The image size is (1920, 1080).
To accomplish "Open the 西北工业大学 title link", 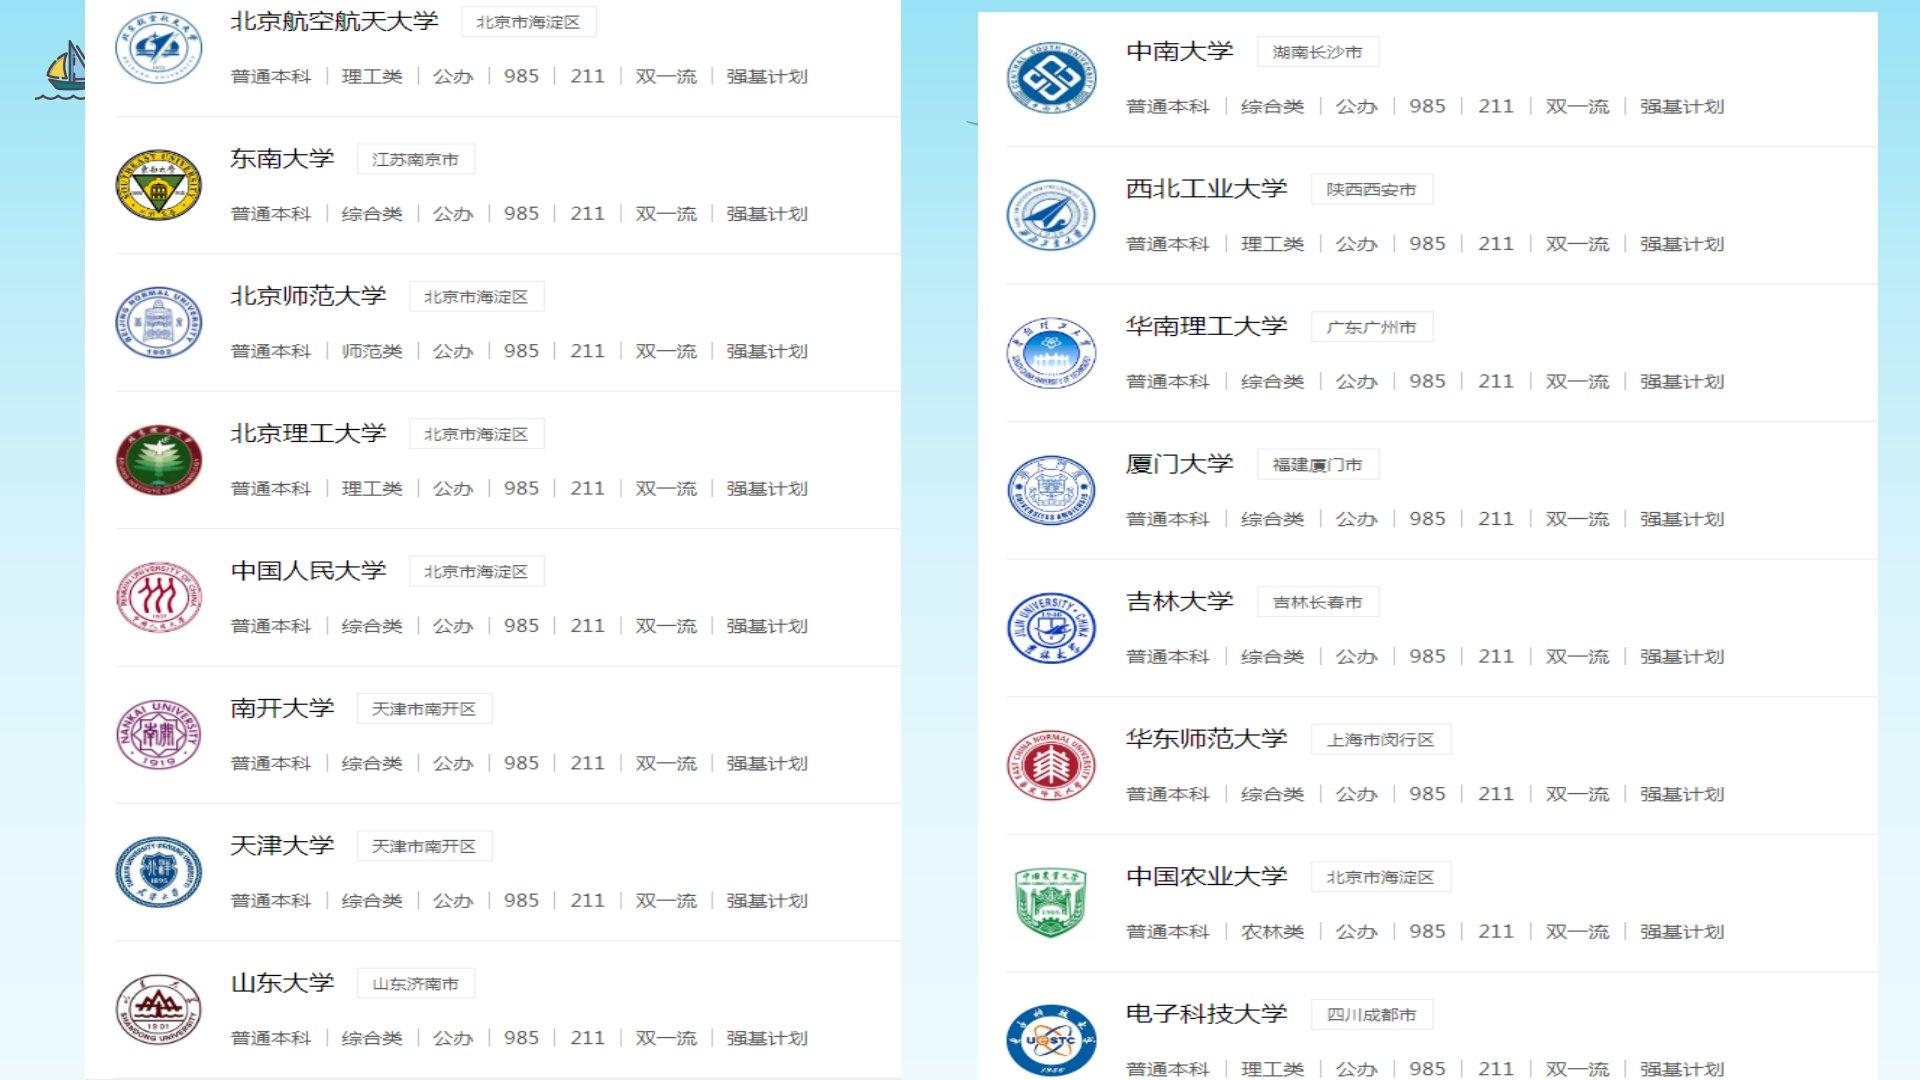I will pyautogui.click(x=1206, y=189).
